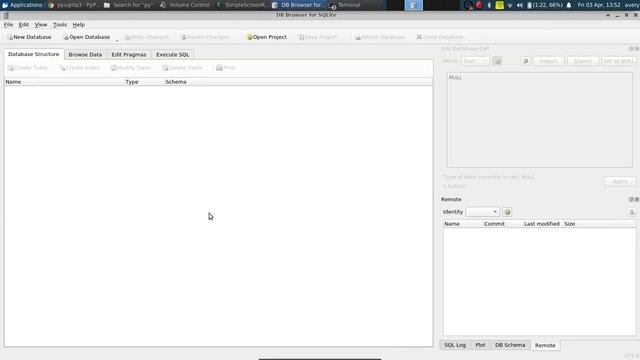Click the notification bell tray icon

click(x=569, y=5)
